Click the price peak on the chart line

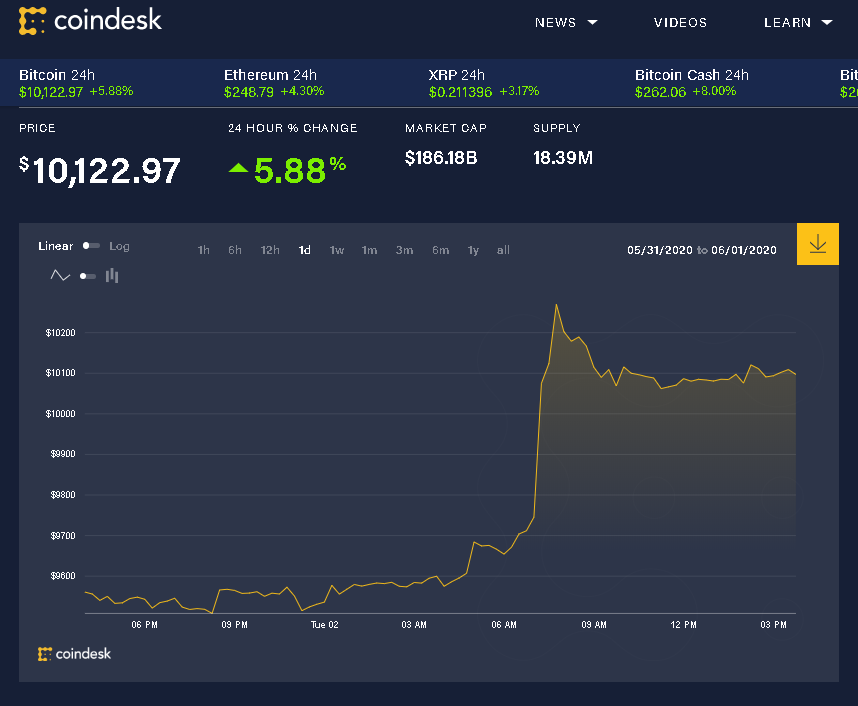pos(556,305)
